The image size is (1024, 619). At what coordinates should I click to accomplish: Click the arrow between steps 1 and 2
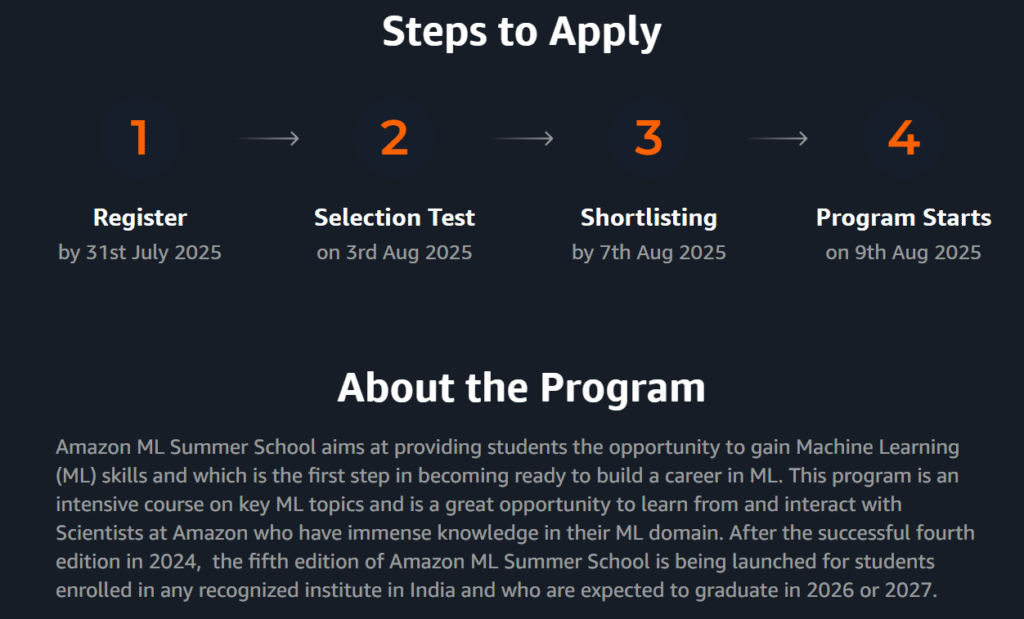click(x=269, y=139)
